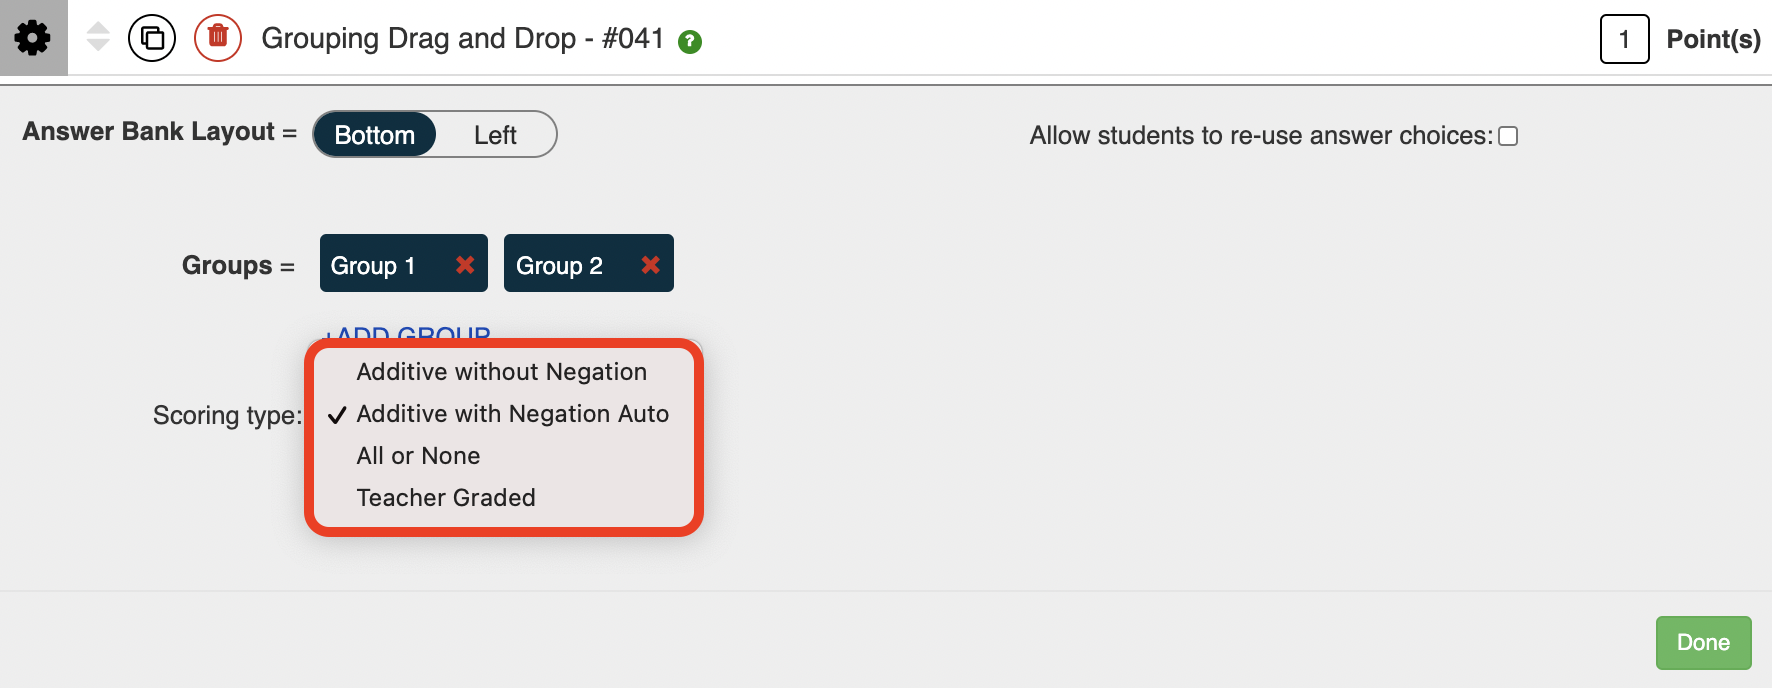Pick All or None scoring
Screen dimensions: 1772x688
pos(418,456)
